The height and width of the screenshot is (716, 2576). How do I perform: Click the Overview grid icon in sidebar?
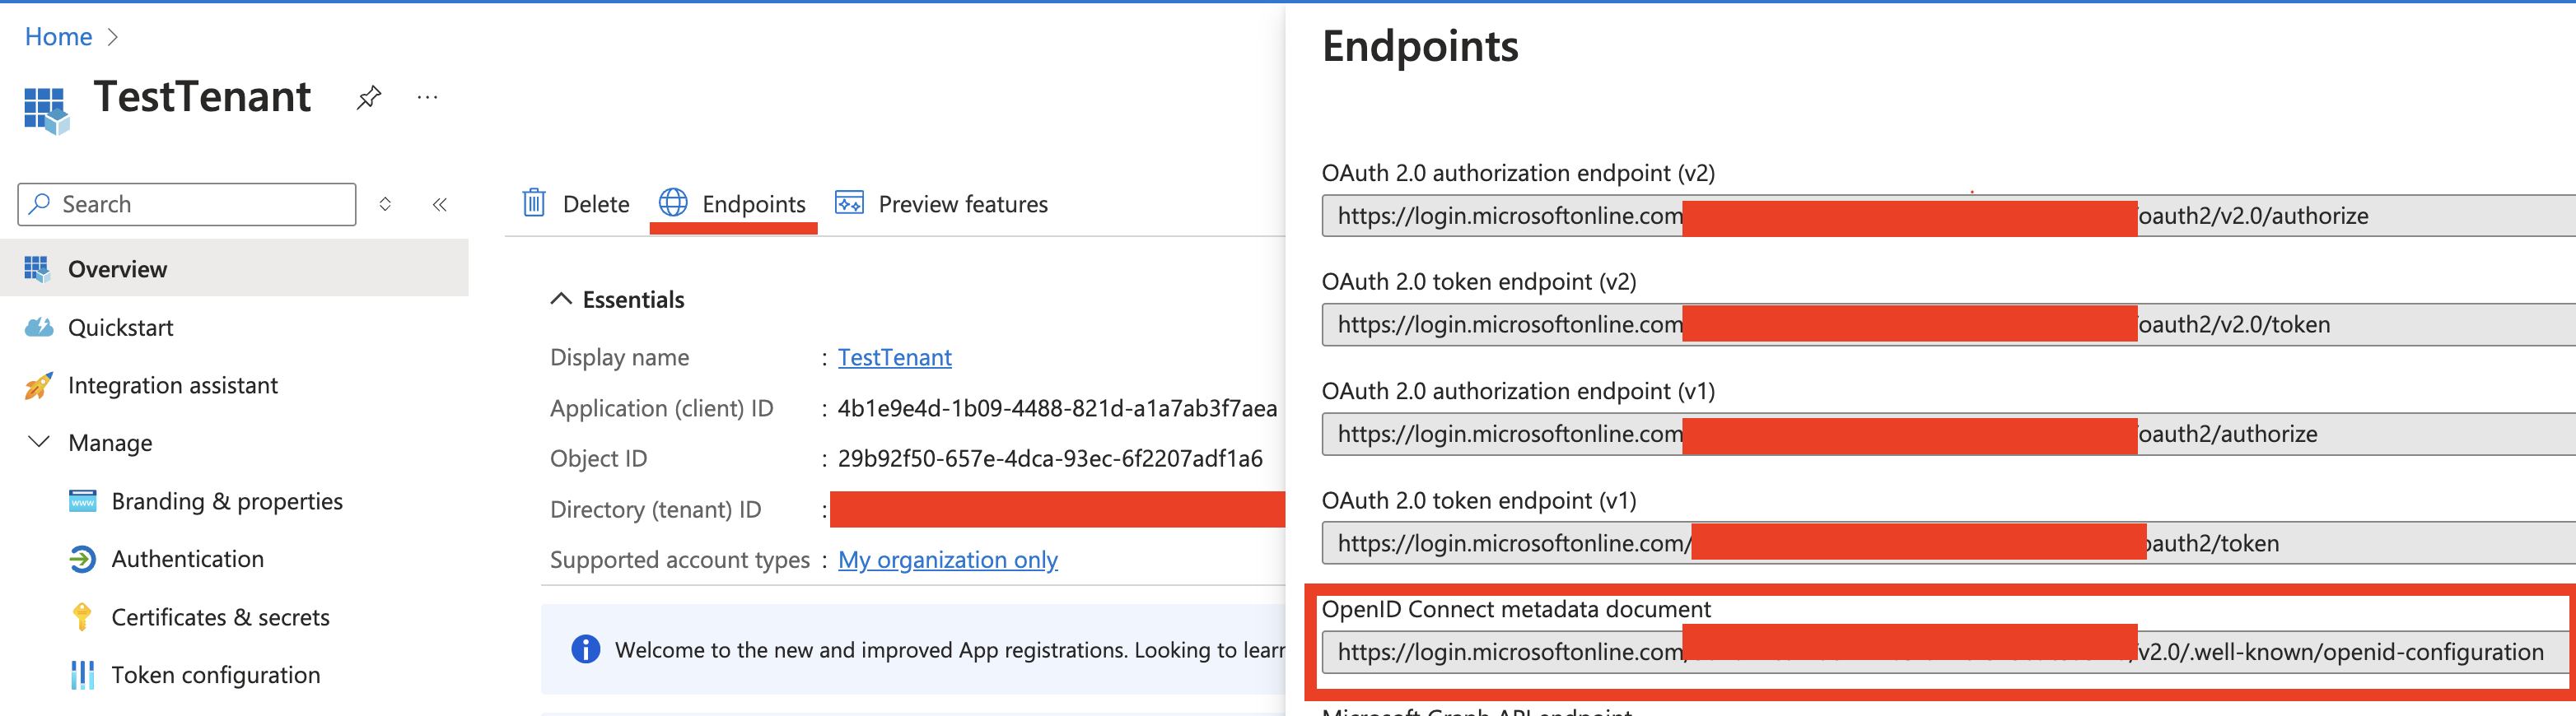pyautogui.click(x=37, y=268)
